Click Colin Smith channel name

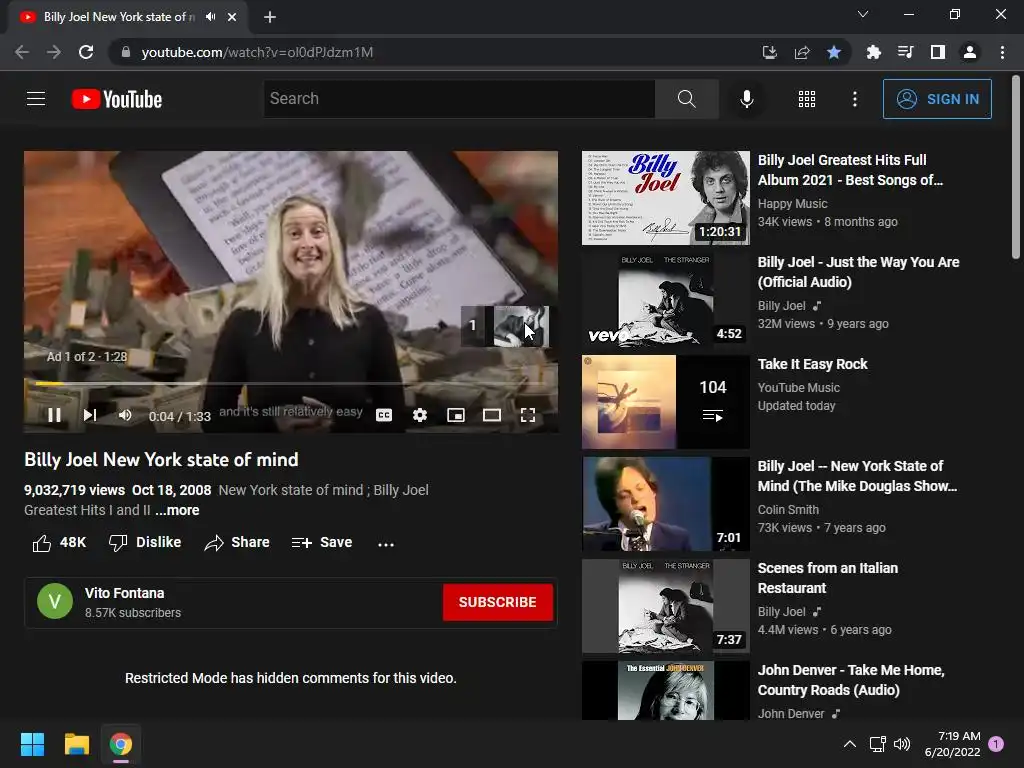tap(788, 509)
